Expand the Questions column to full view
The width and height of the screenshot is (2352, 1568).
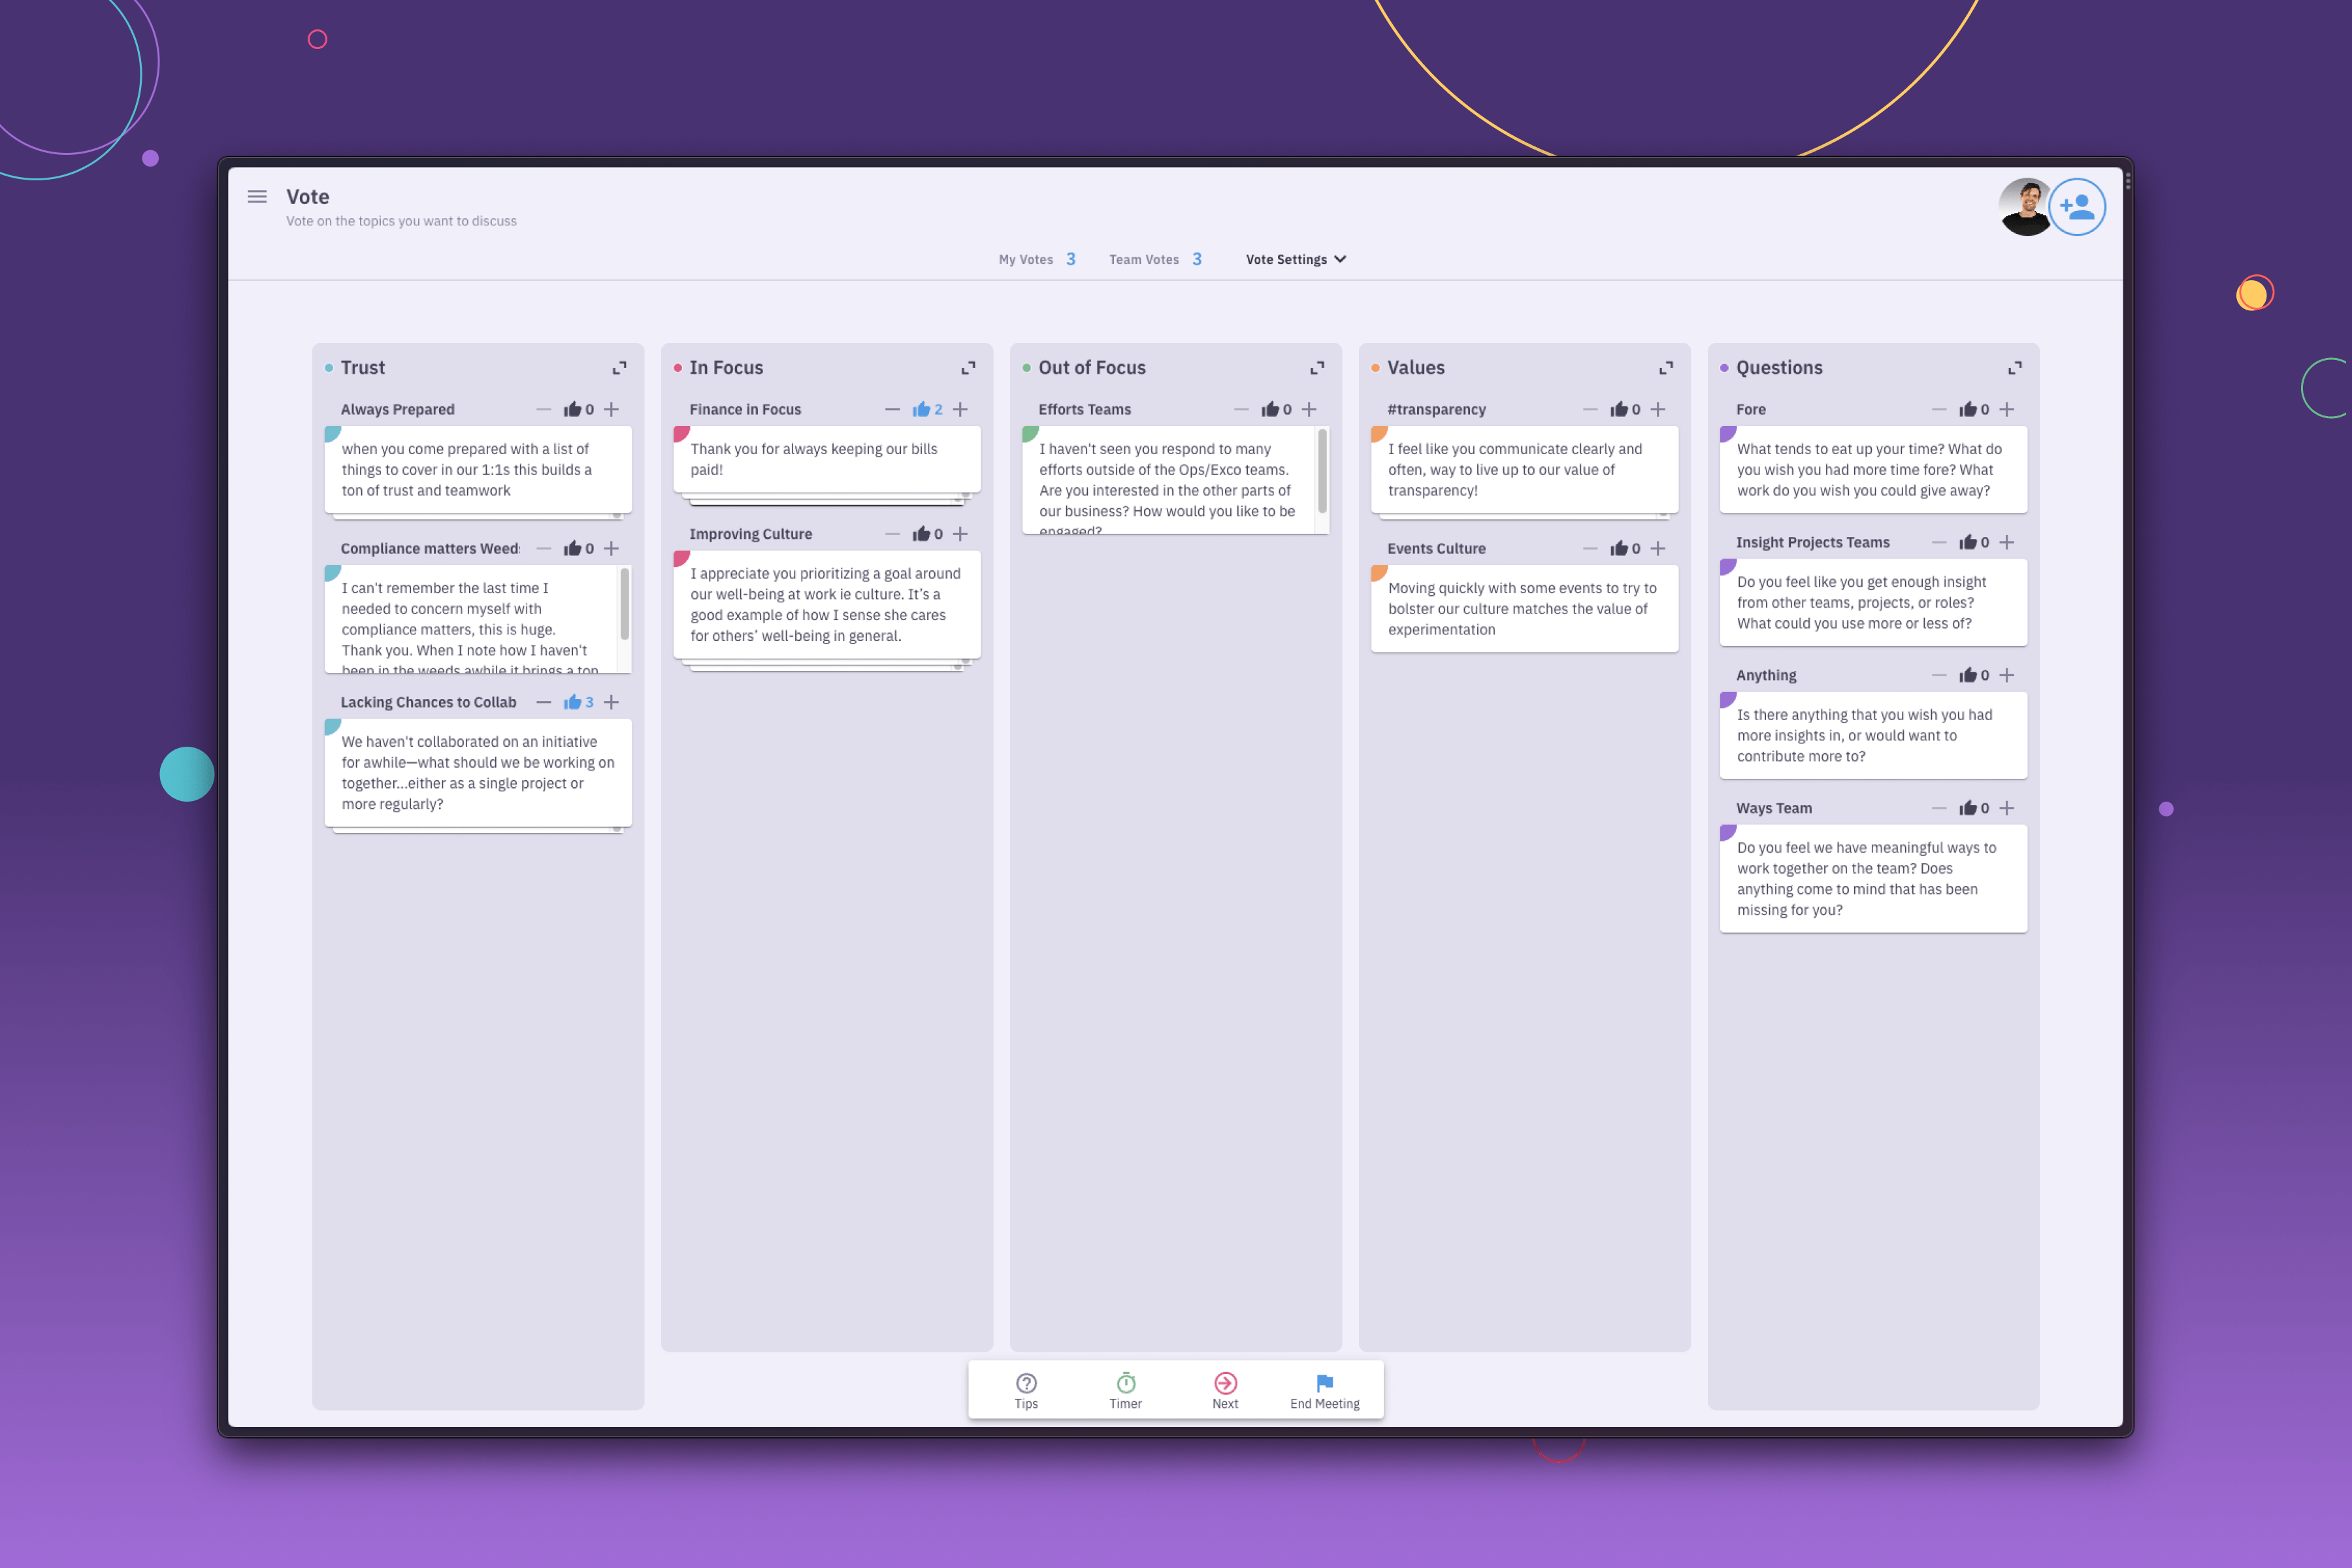pos(2014,366)
